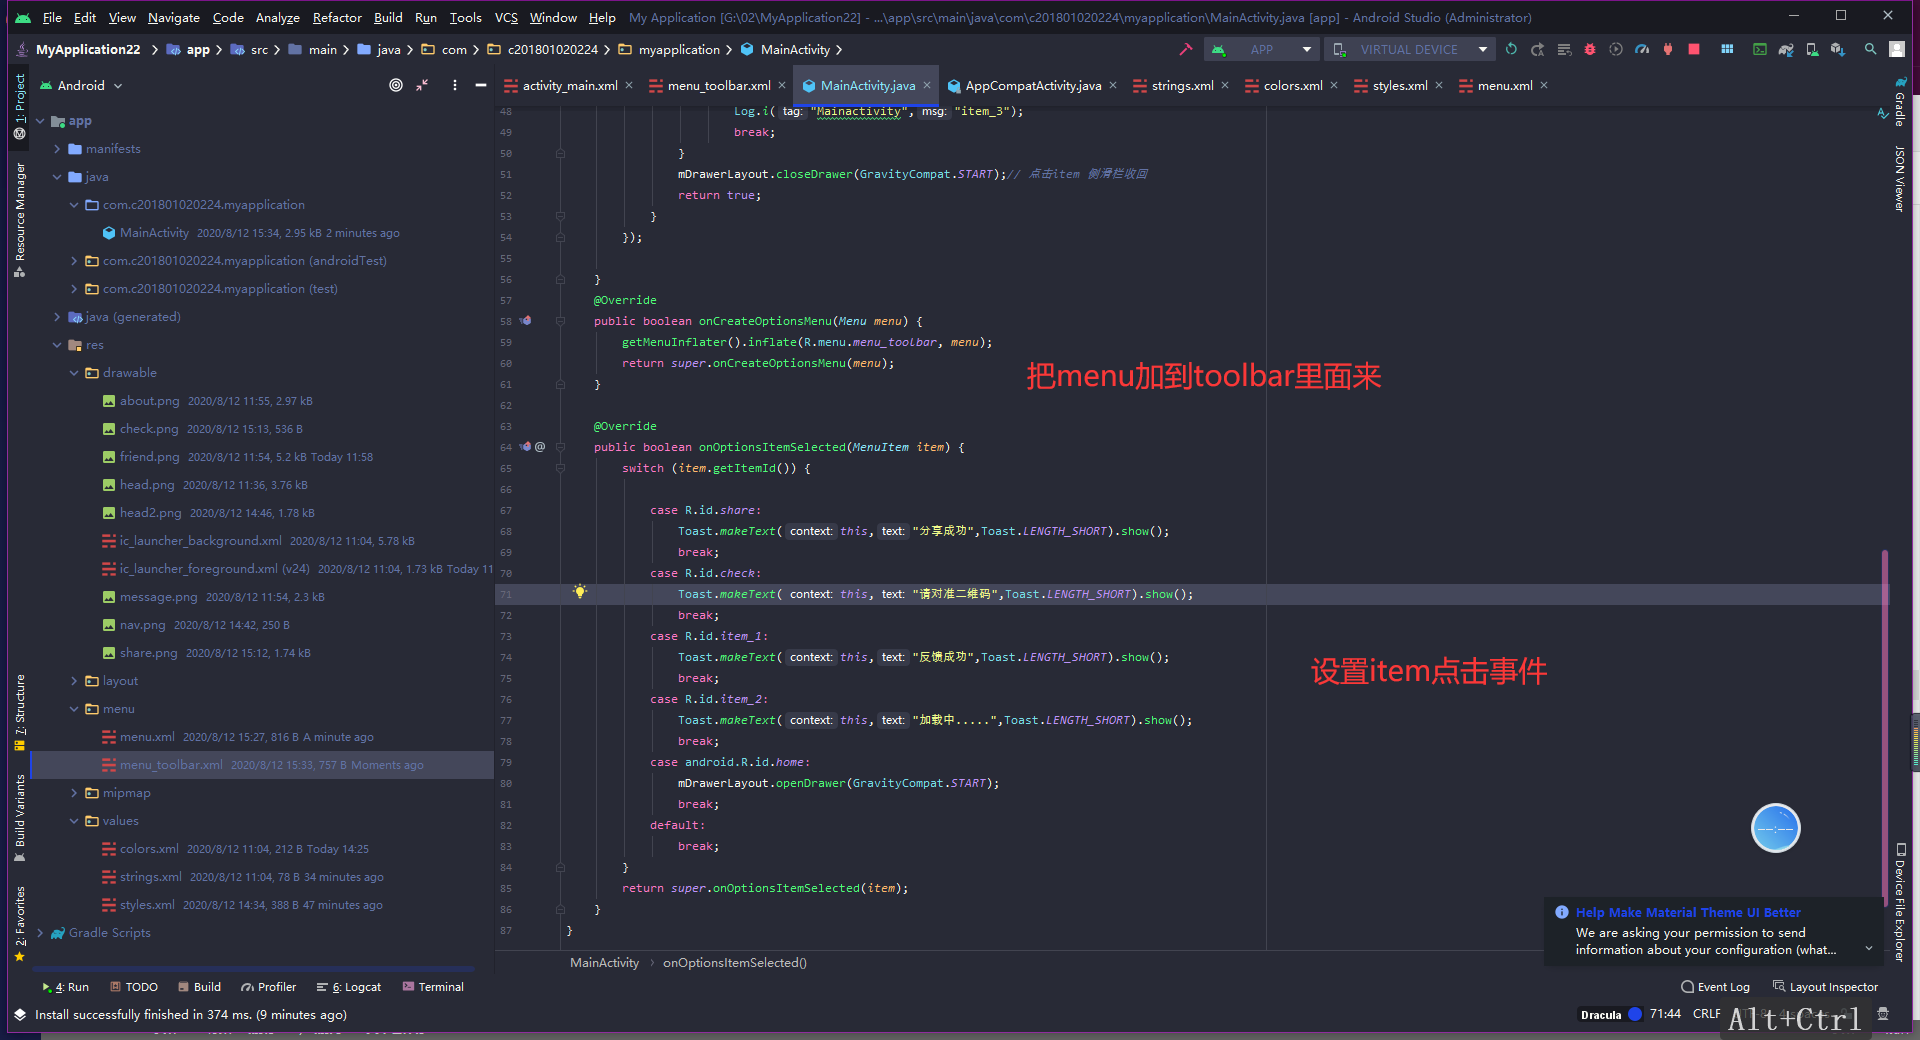Open the Android project view dropdown

pyautogui.click(x=81, y=85)
